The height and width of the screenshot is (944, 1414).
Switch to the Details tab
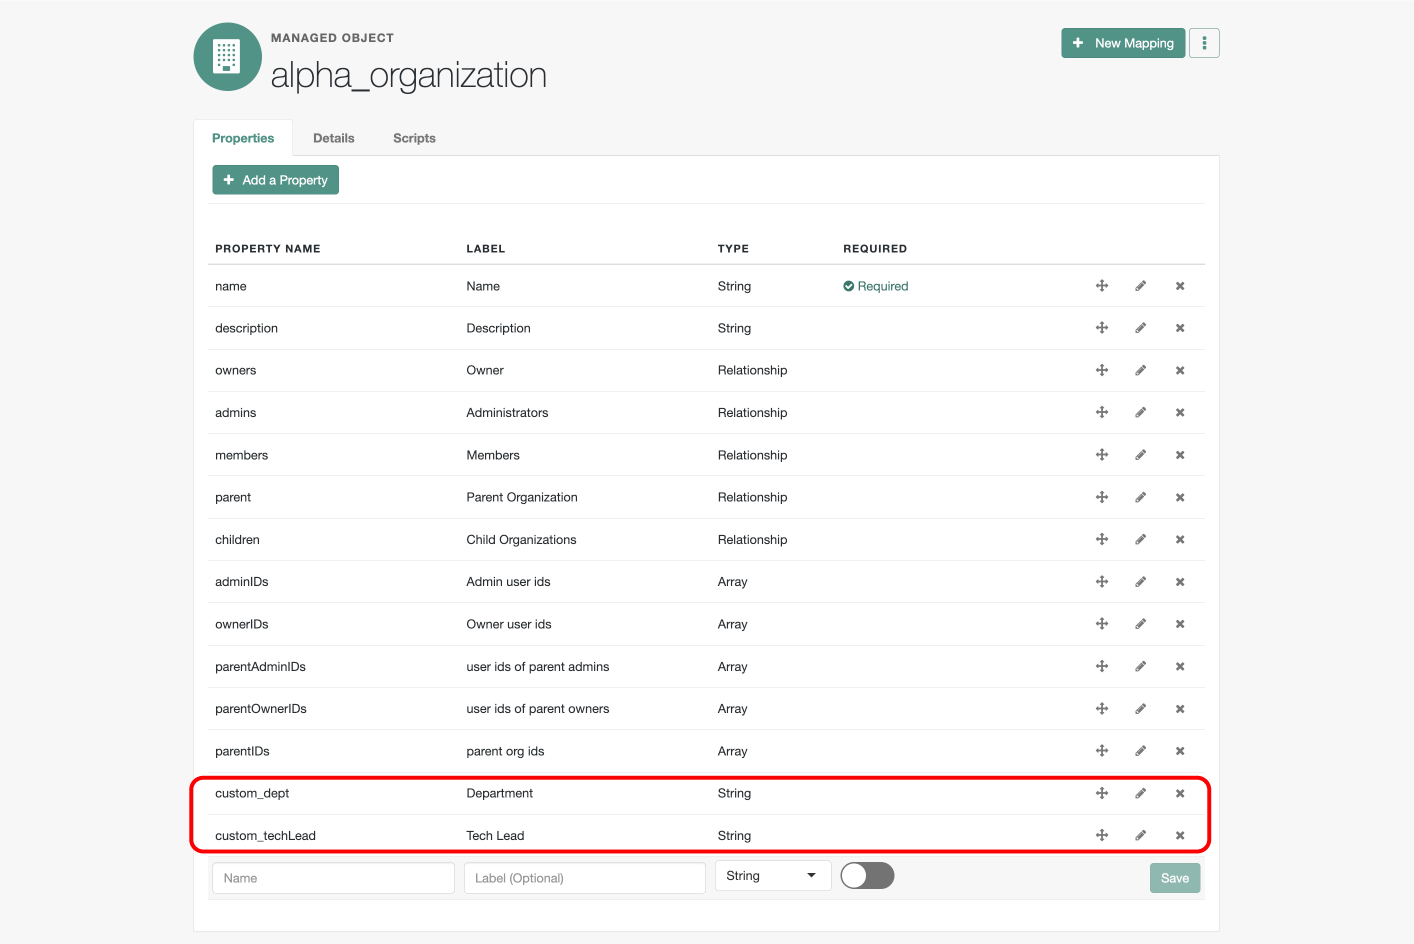click(x=333, y=138)
